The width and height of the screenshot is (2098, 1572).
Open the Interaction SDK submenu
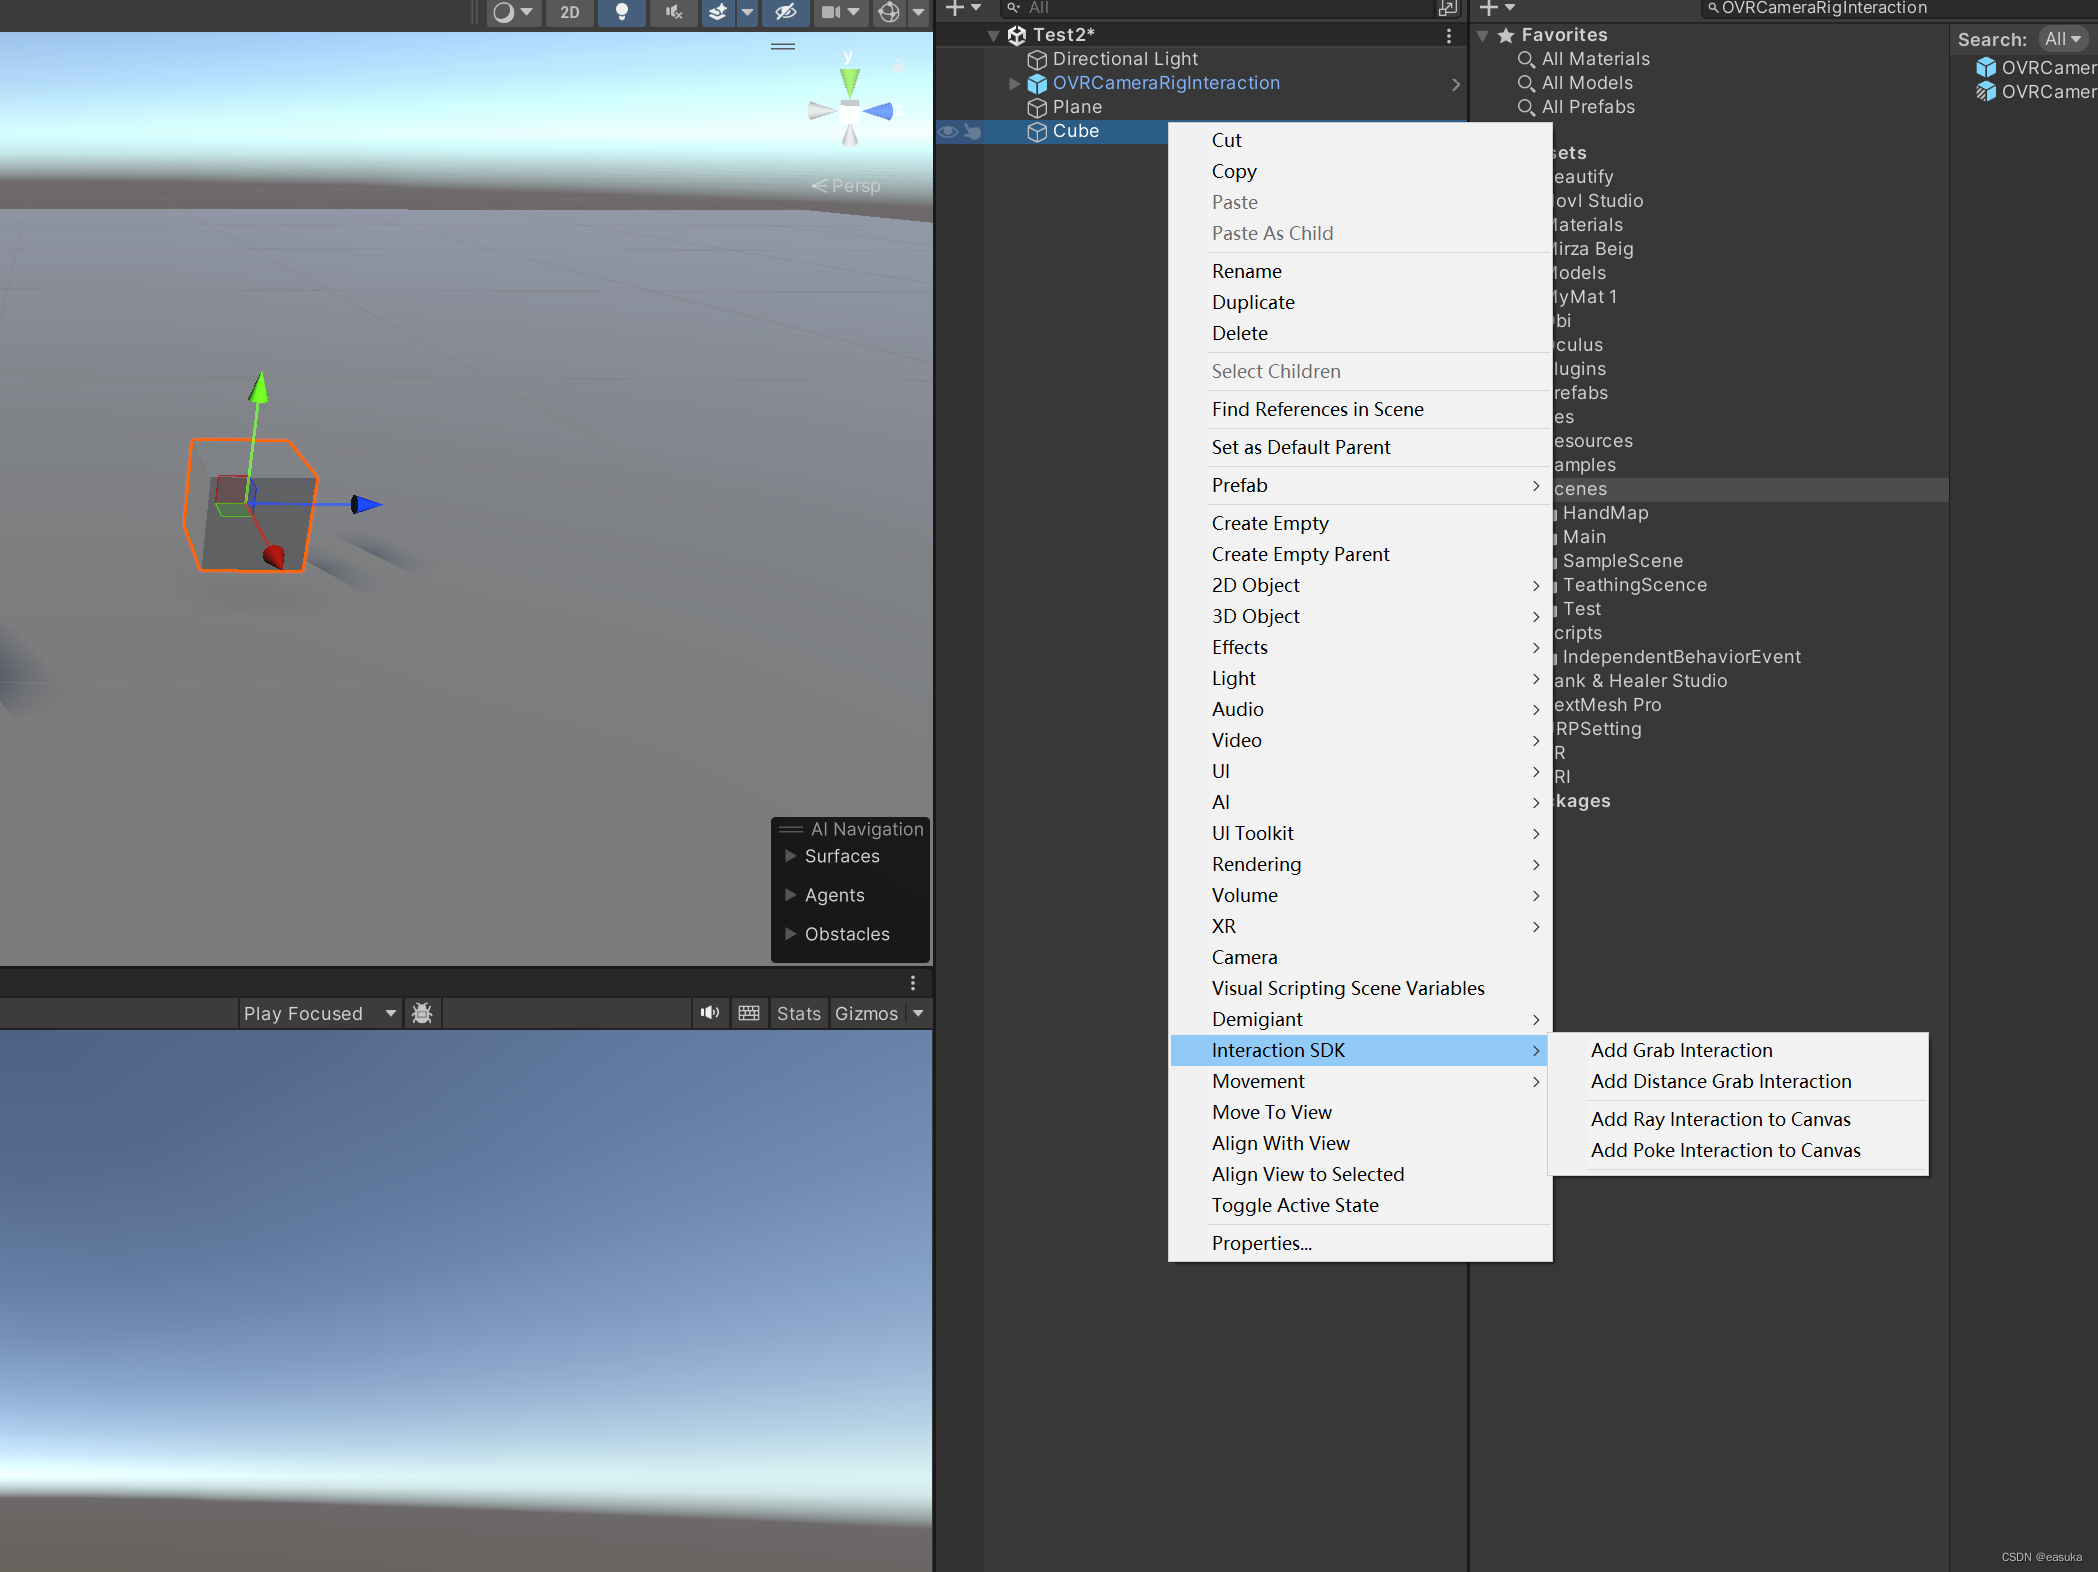pyautogui.click(x=1278, y=1050)
